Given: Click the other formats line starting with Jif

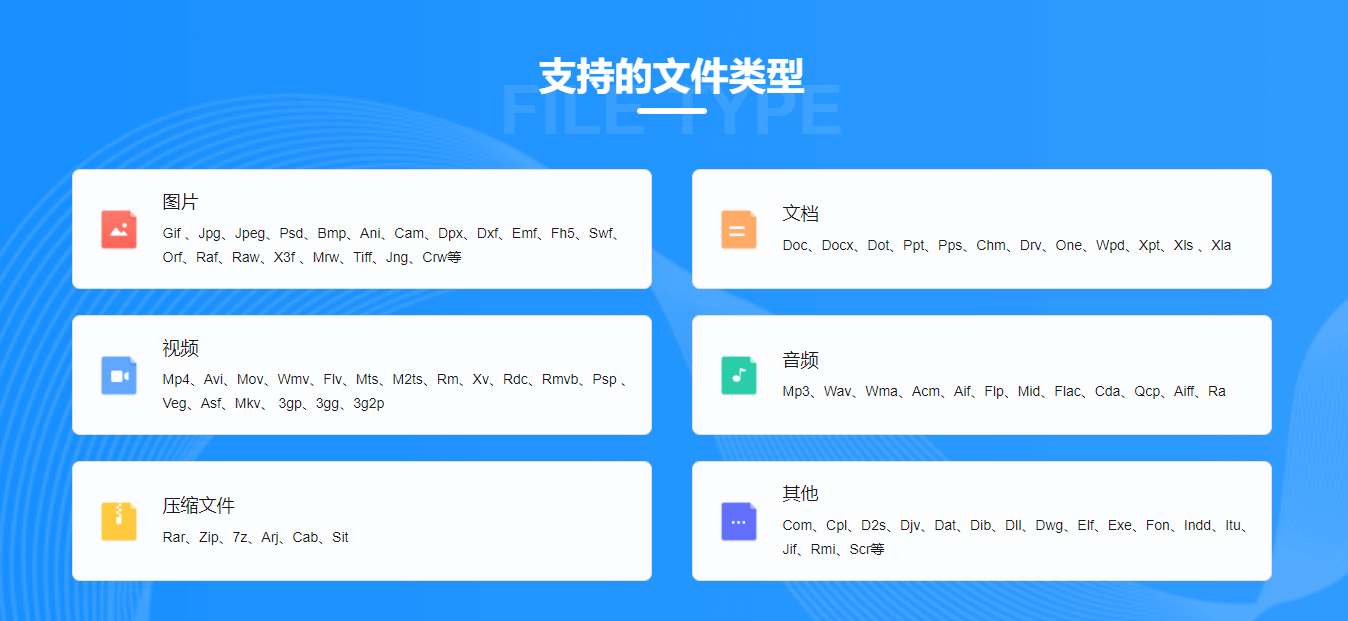Looking at the screenshot, I should [834, 549].
